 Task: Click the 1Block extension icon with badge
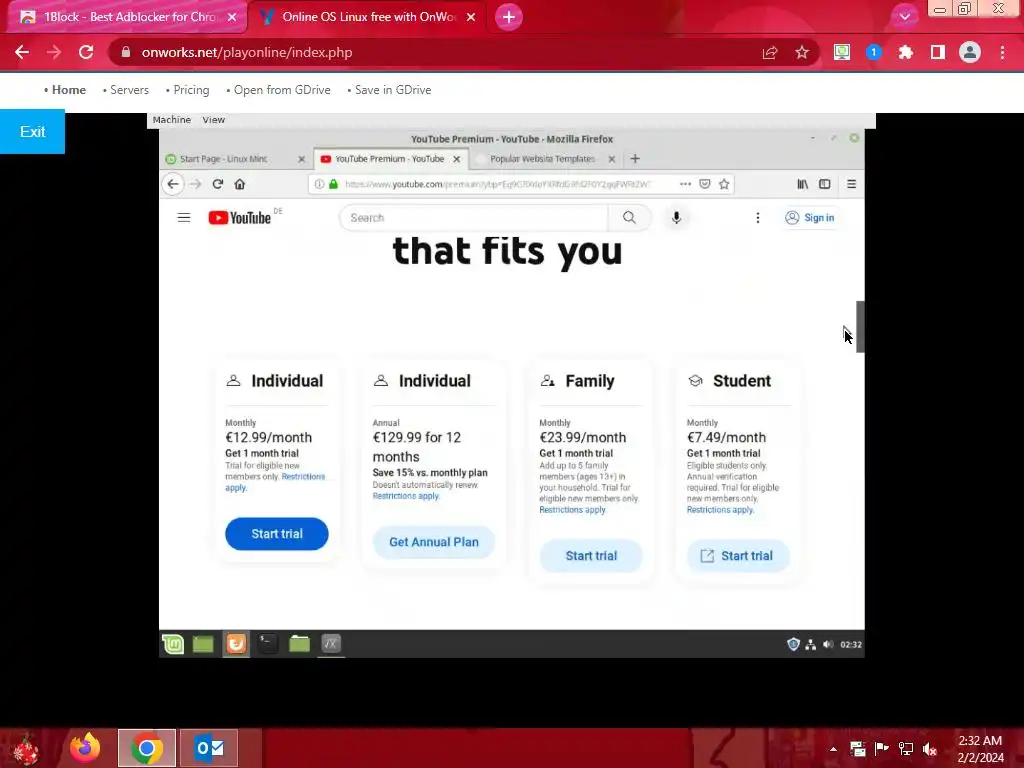point(874,52)
